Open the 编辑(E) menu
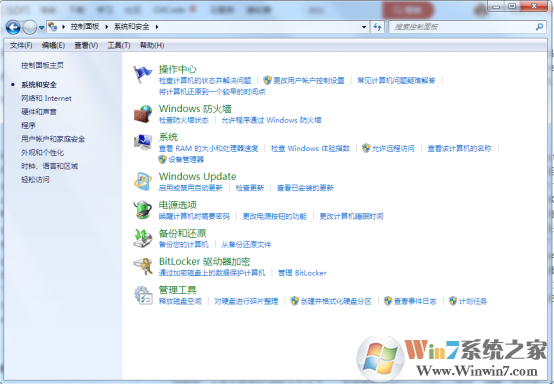Screen dimensions: 554x385 (x=53, y=45)
